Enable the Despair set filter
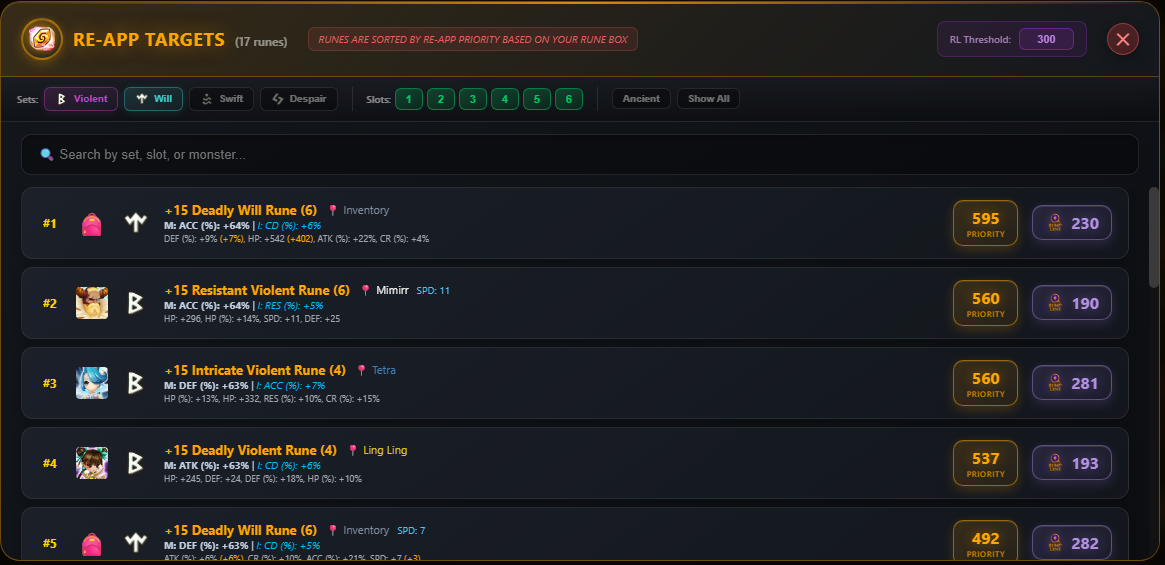Image resolution: width=1165 pixels, height=565 pixels. [x=299, y=99]
